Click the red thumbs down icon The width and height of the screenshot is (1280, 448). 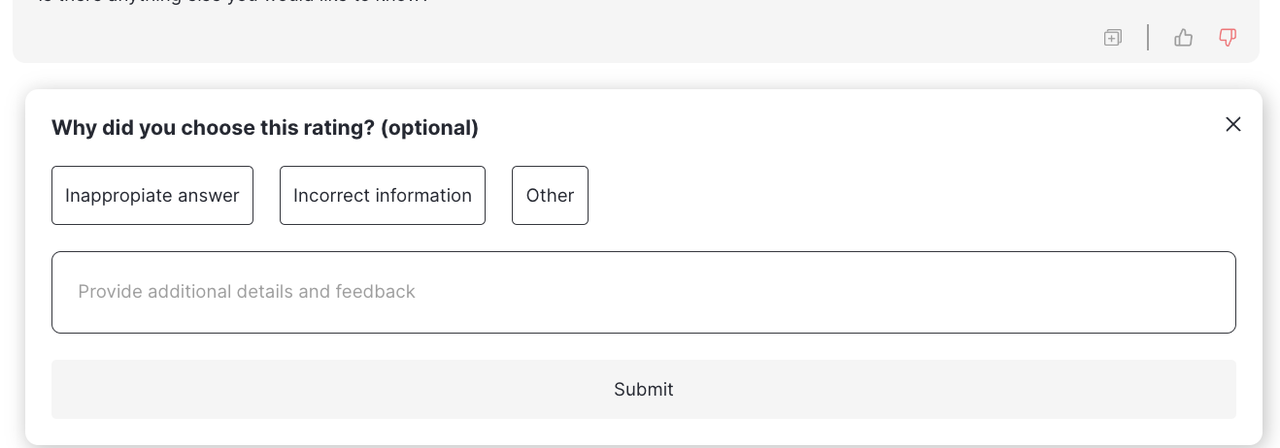point(1227,38)
